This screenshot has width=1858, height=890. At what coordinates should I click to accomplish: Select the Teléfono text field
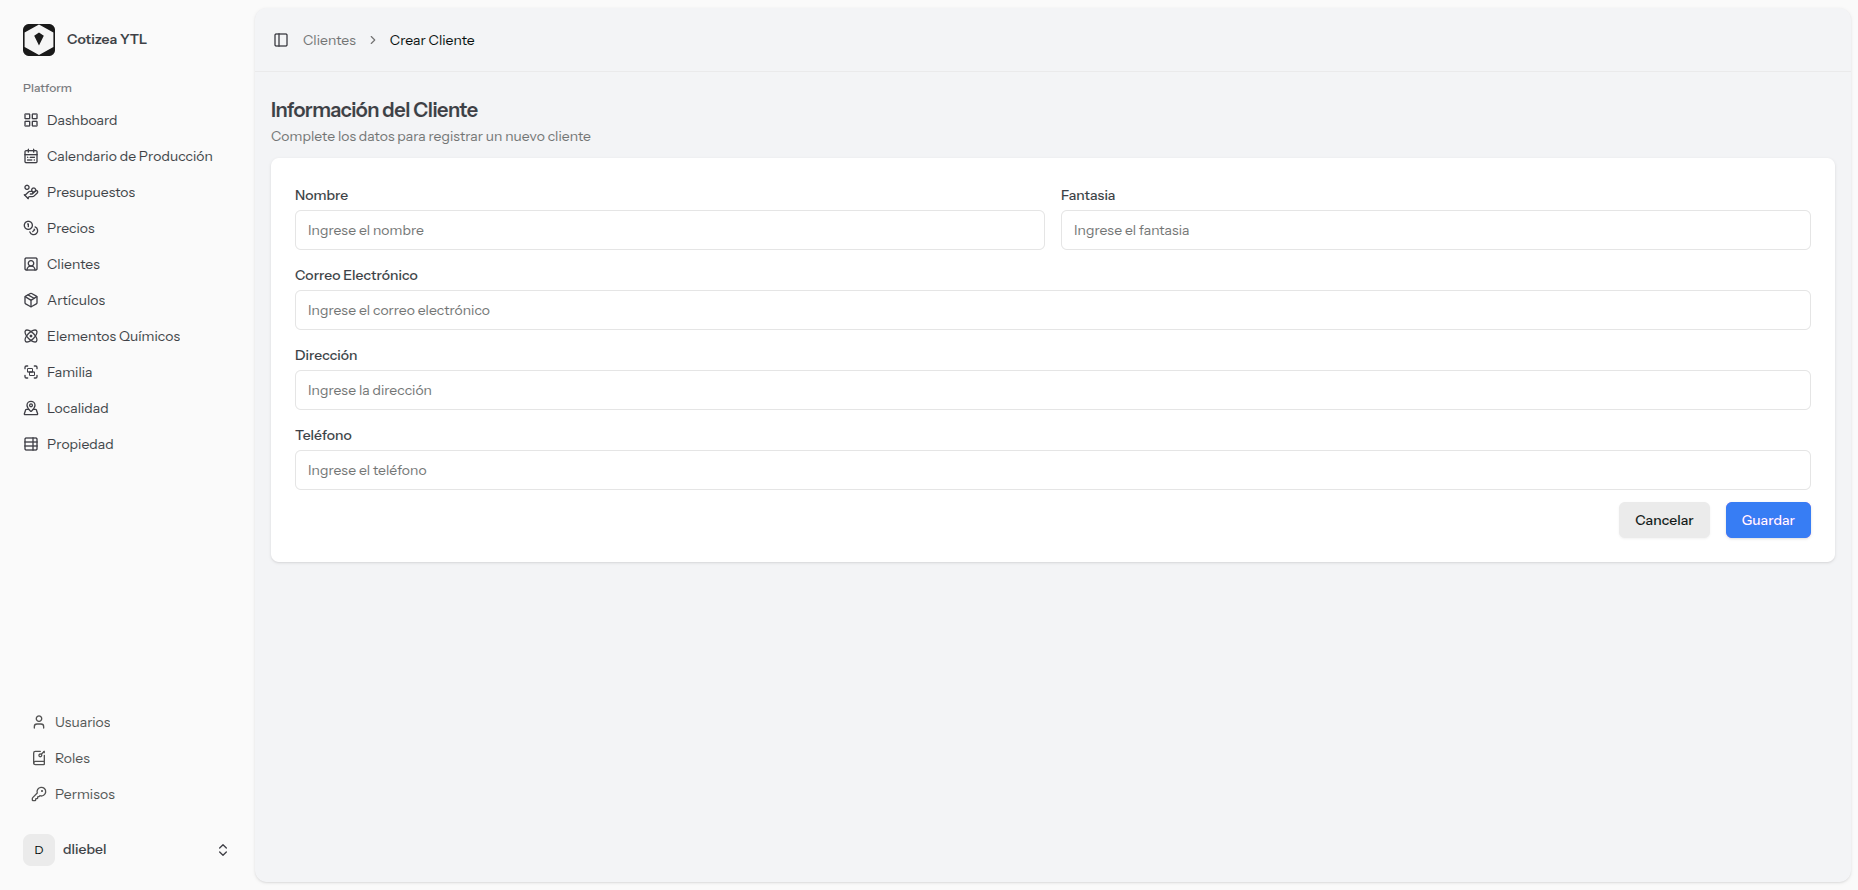(1052, 470)
